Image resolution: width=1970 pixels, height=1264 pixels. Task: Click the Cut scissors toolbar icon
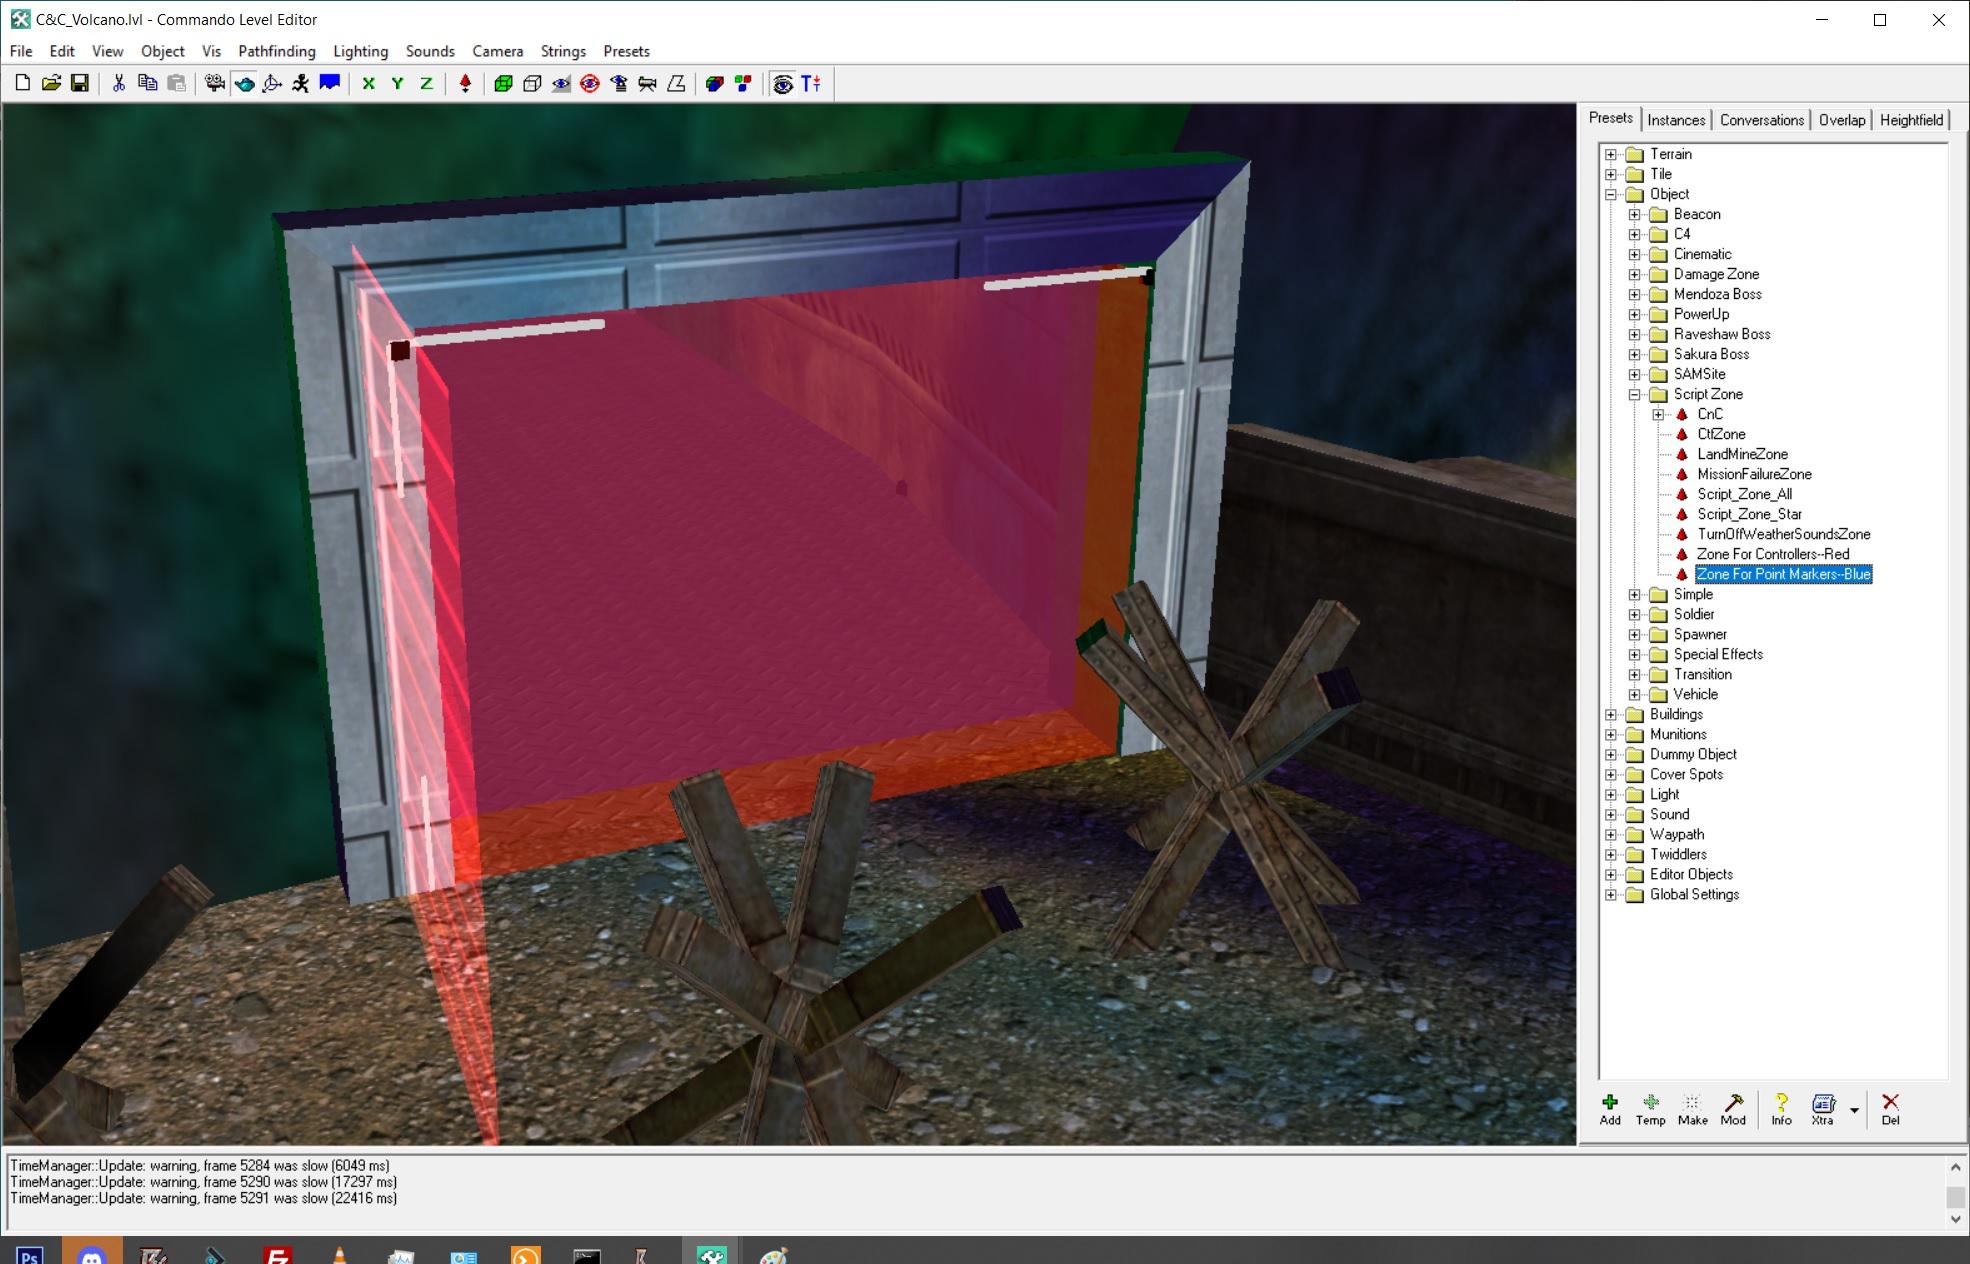pos(118,84)
